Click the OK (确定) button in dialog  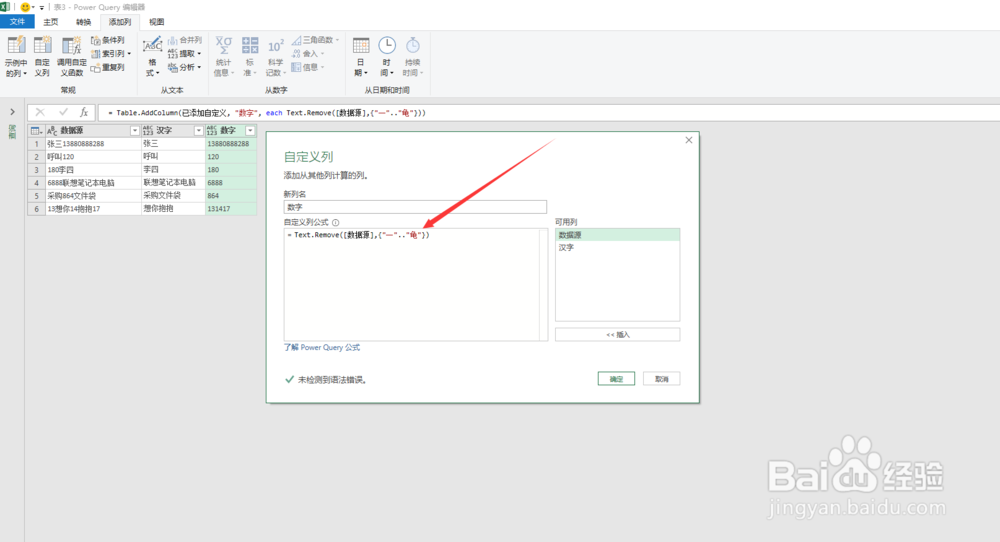click(x=616, y=379)
